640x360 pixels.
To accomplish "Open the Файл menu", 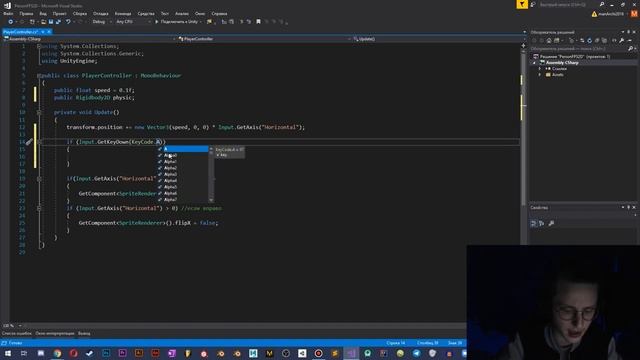I will [x=8, y=13].
